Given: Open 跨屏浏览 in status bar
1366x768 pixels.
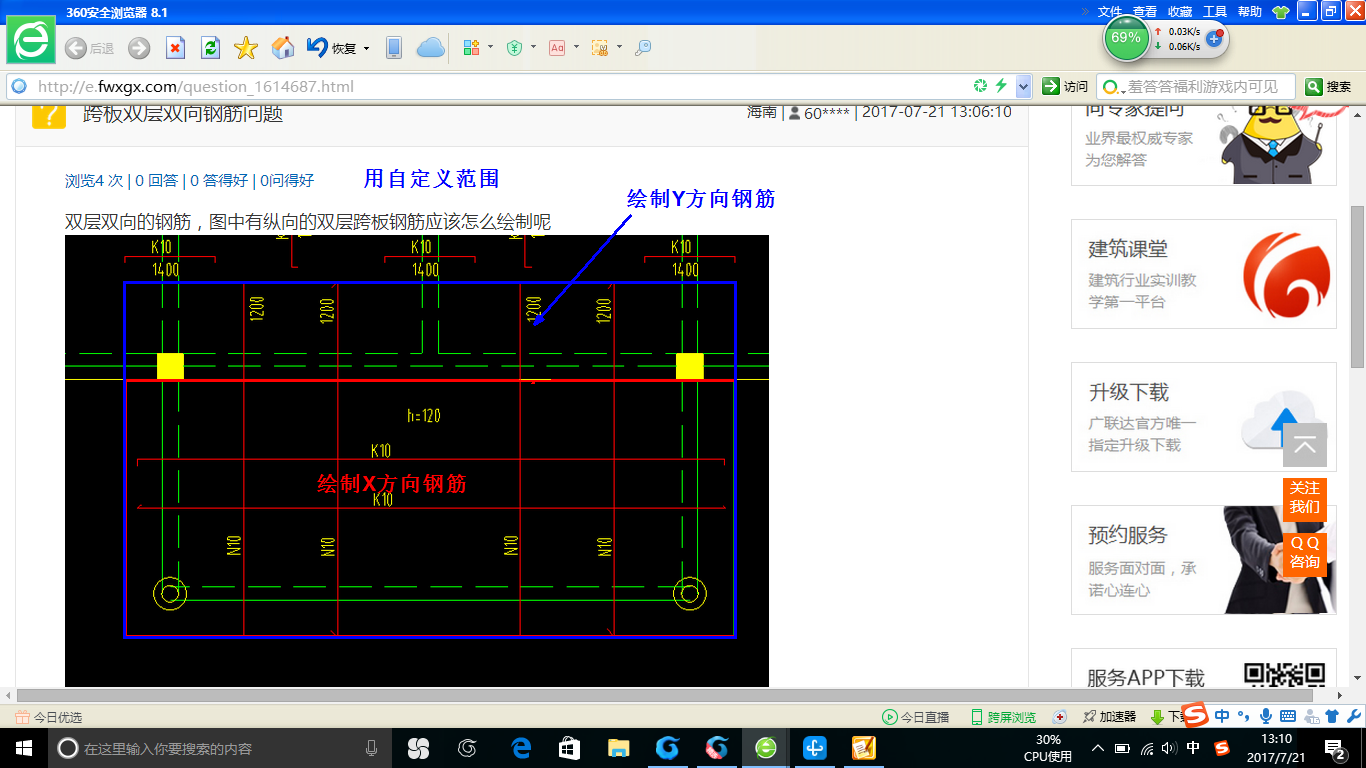Looking at the screenshot, I should coord(1003,717).
